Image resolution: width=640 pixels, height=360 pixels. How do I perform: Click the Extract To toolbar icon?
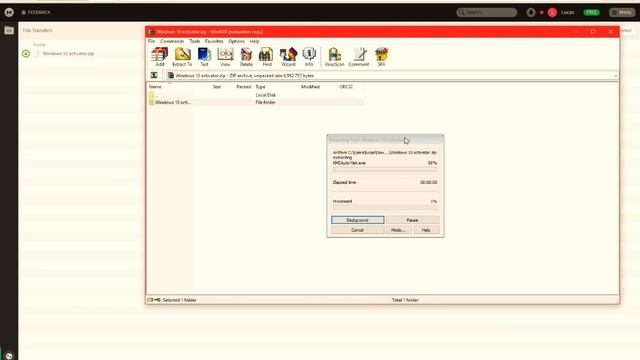(182, 57)
